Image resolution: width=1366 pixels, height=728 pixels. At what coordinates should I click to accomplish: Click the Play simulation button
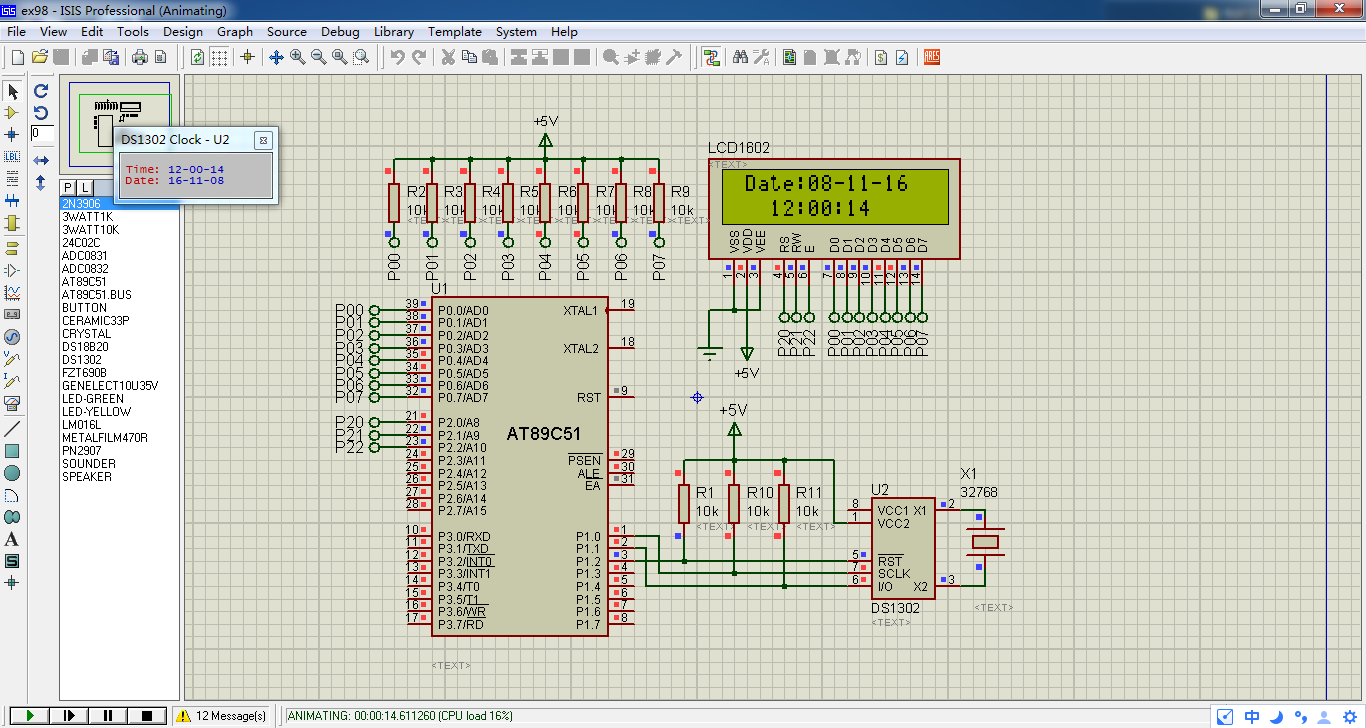tap(30, 716)
